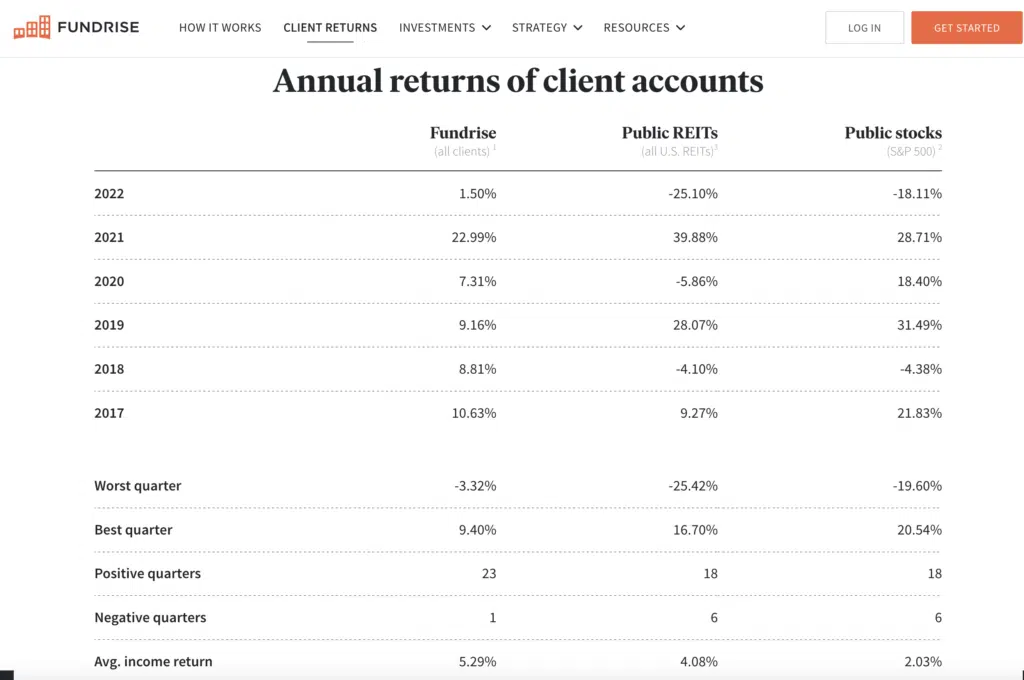Open footnote 1 beside all clients
This screenshot has width=1024, height=680.
494,149
